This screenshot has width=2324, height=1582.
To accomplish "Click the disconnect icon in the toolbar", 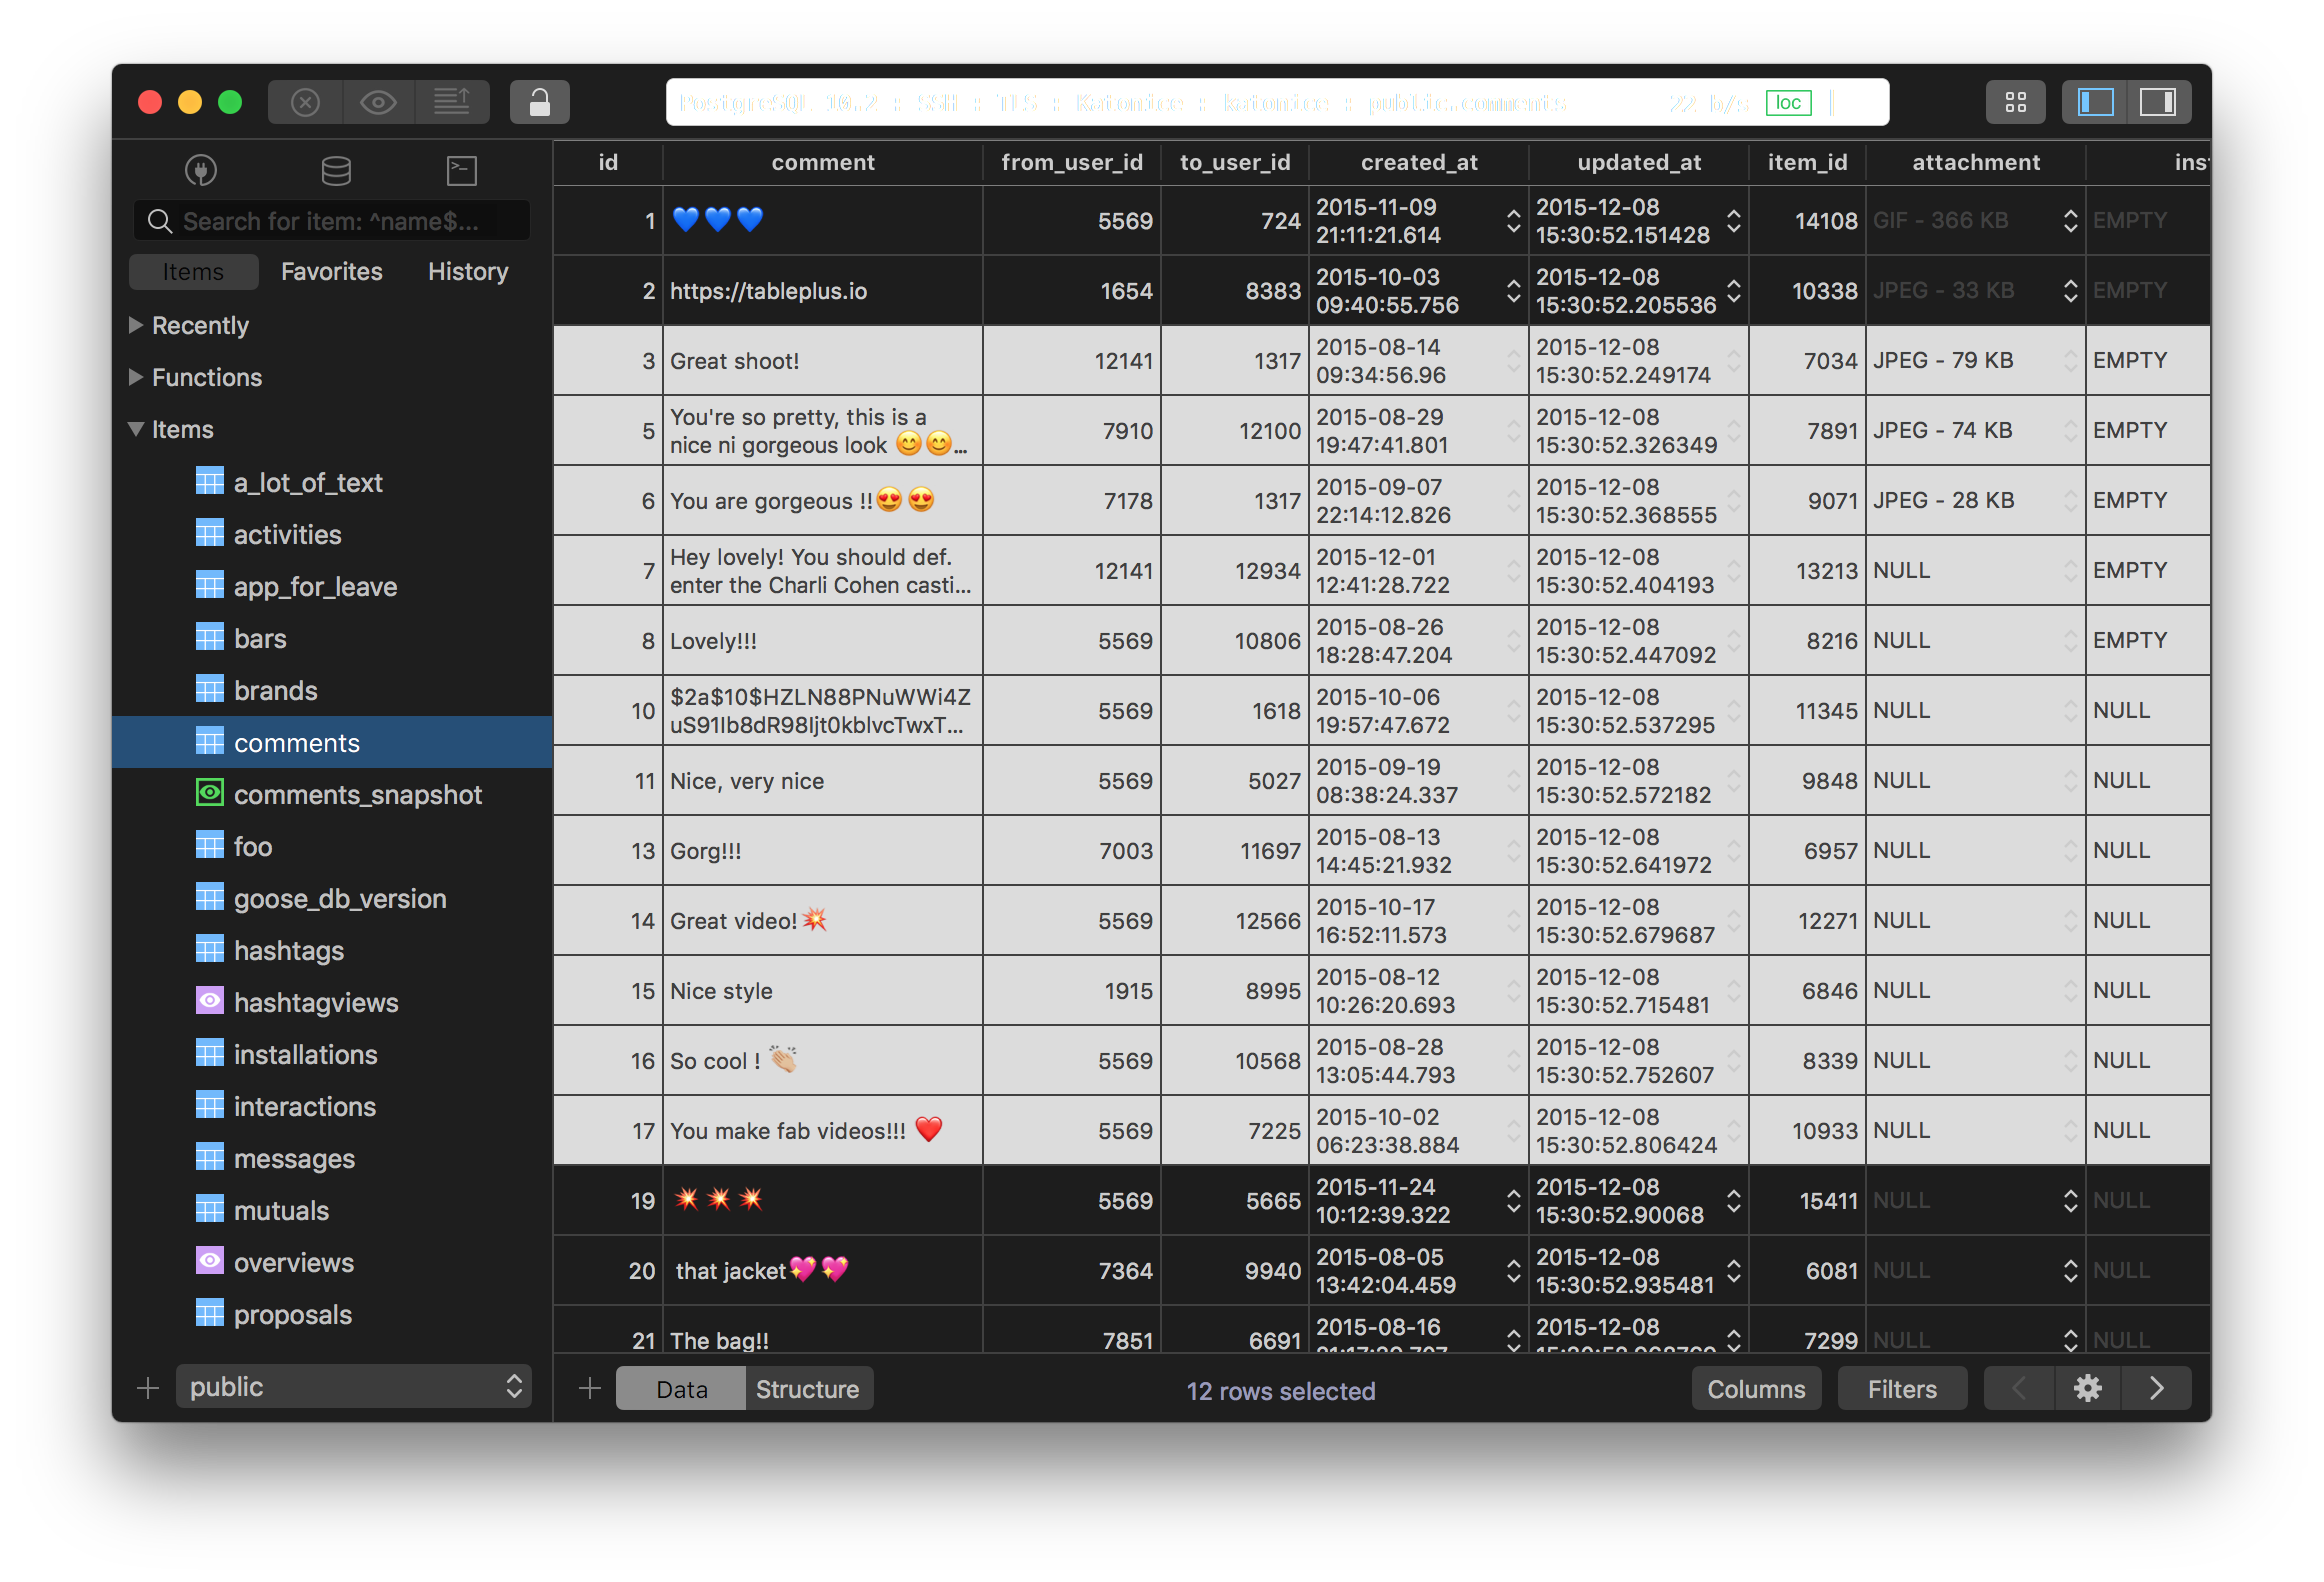I will coord(306,101).
